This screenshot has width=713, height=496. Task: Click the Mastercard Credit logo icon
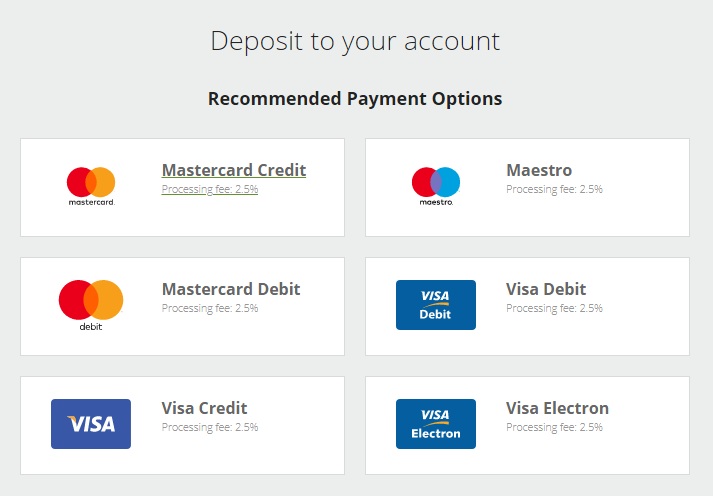[x=91, y=186]
